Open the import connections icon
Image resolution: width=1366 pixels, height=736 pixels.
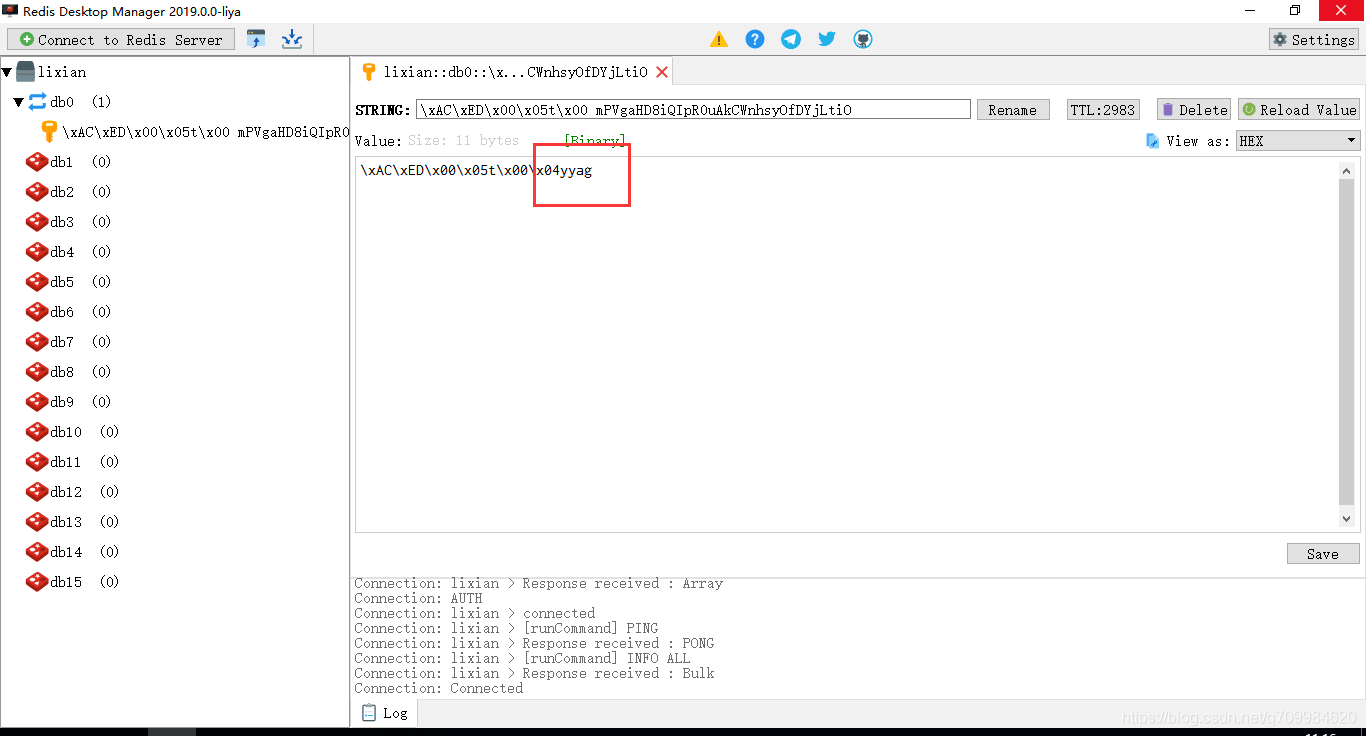pyautogui.click(x=256, y=39)
